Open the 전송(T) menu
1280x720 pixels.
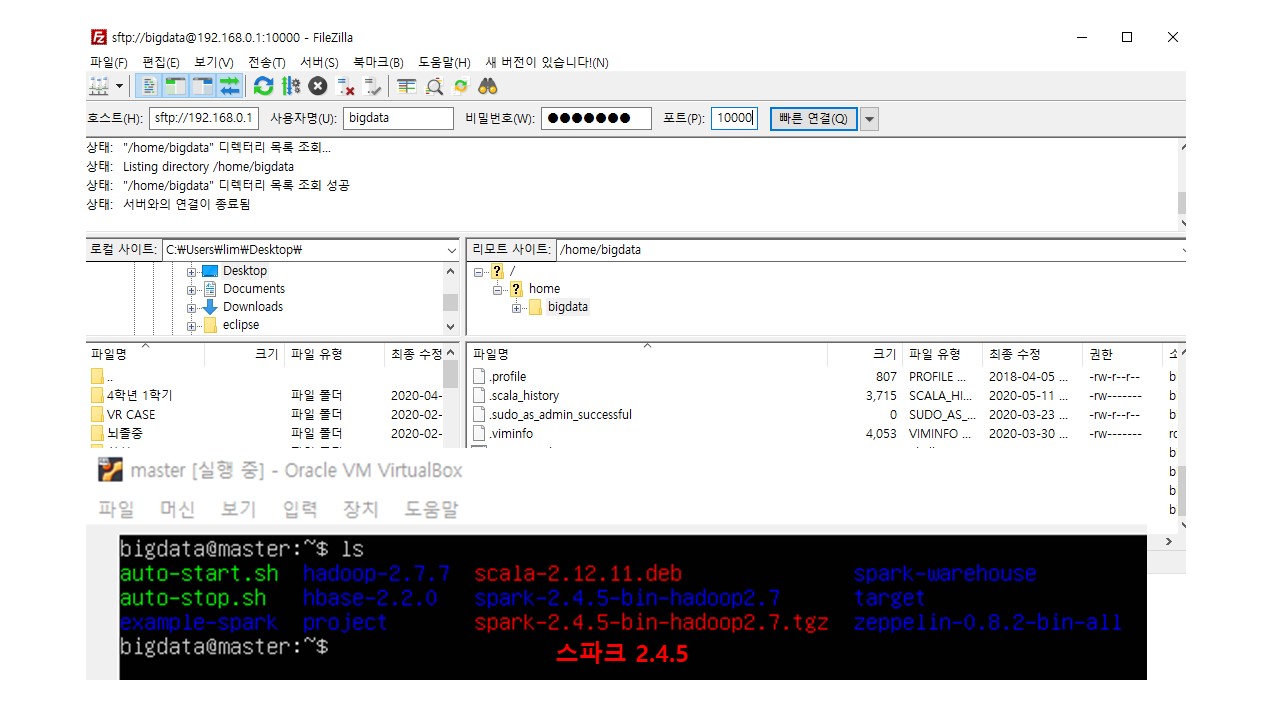click(267, 63)
